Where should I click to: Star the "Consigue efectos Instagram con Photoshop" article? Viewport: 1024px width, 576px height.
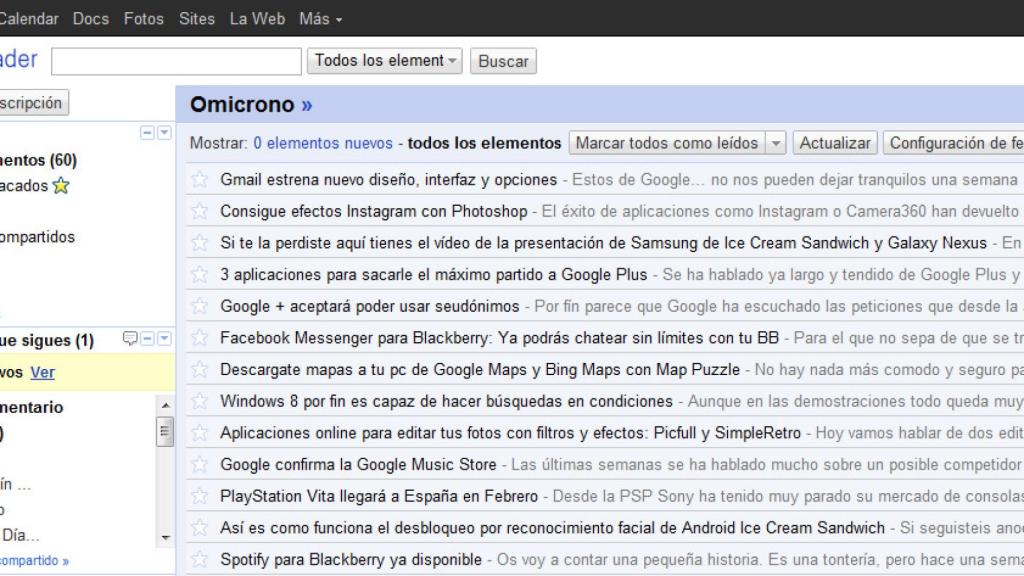197,211
